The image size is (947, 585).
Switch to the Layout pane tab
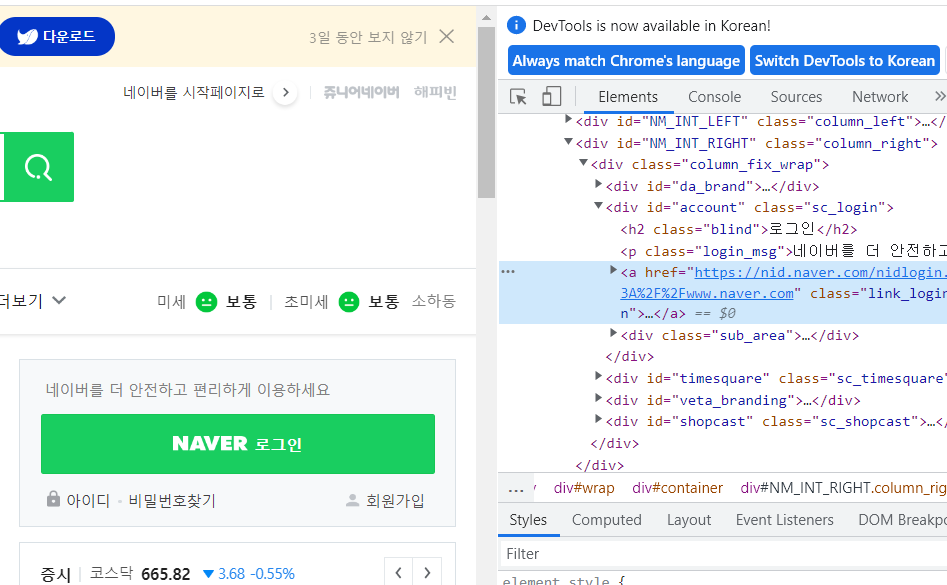point(689,520)
